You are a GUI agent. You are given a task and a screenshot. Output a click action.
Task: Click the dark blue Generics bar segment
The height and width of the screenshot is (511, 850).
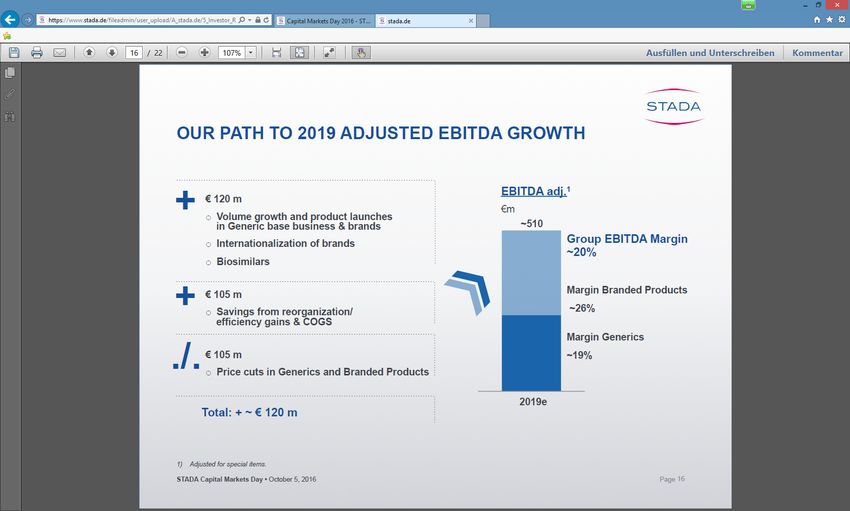[531, 353]
